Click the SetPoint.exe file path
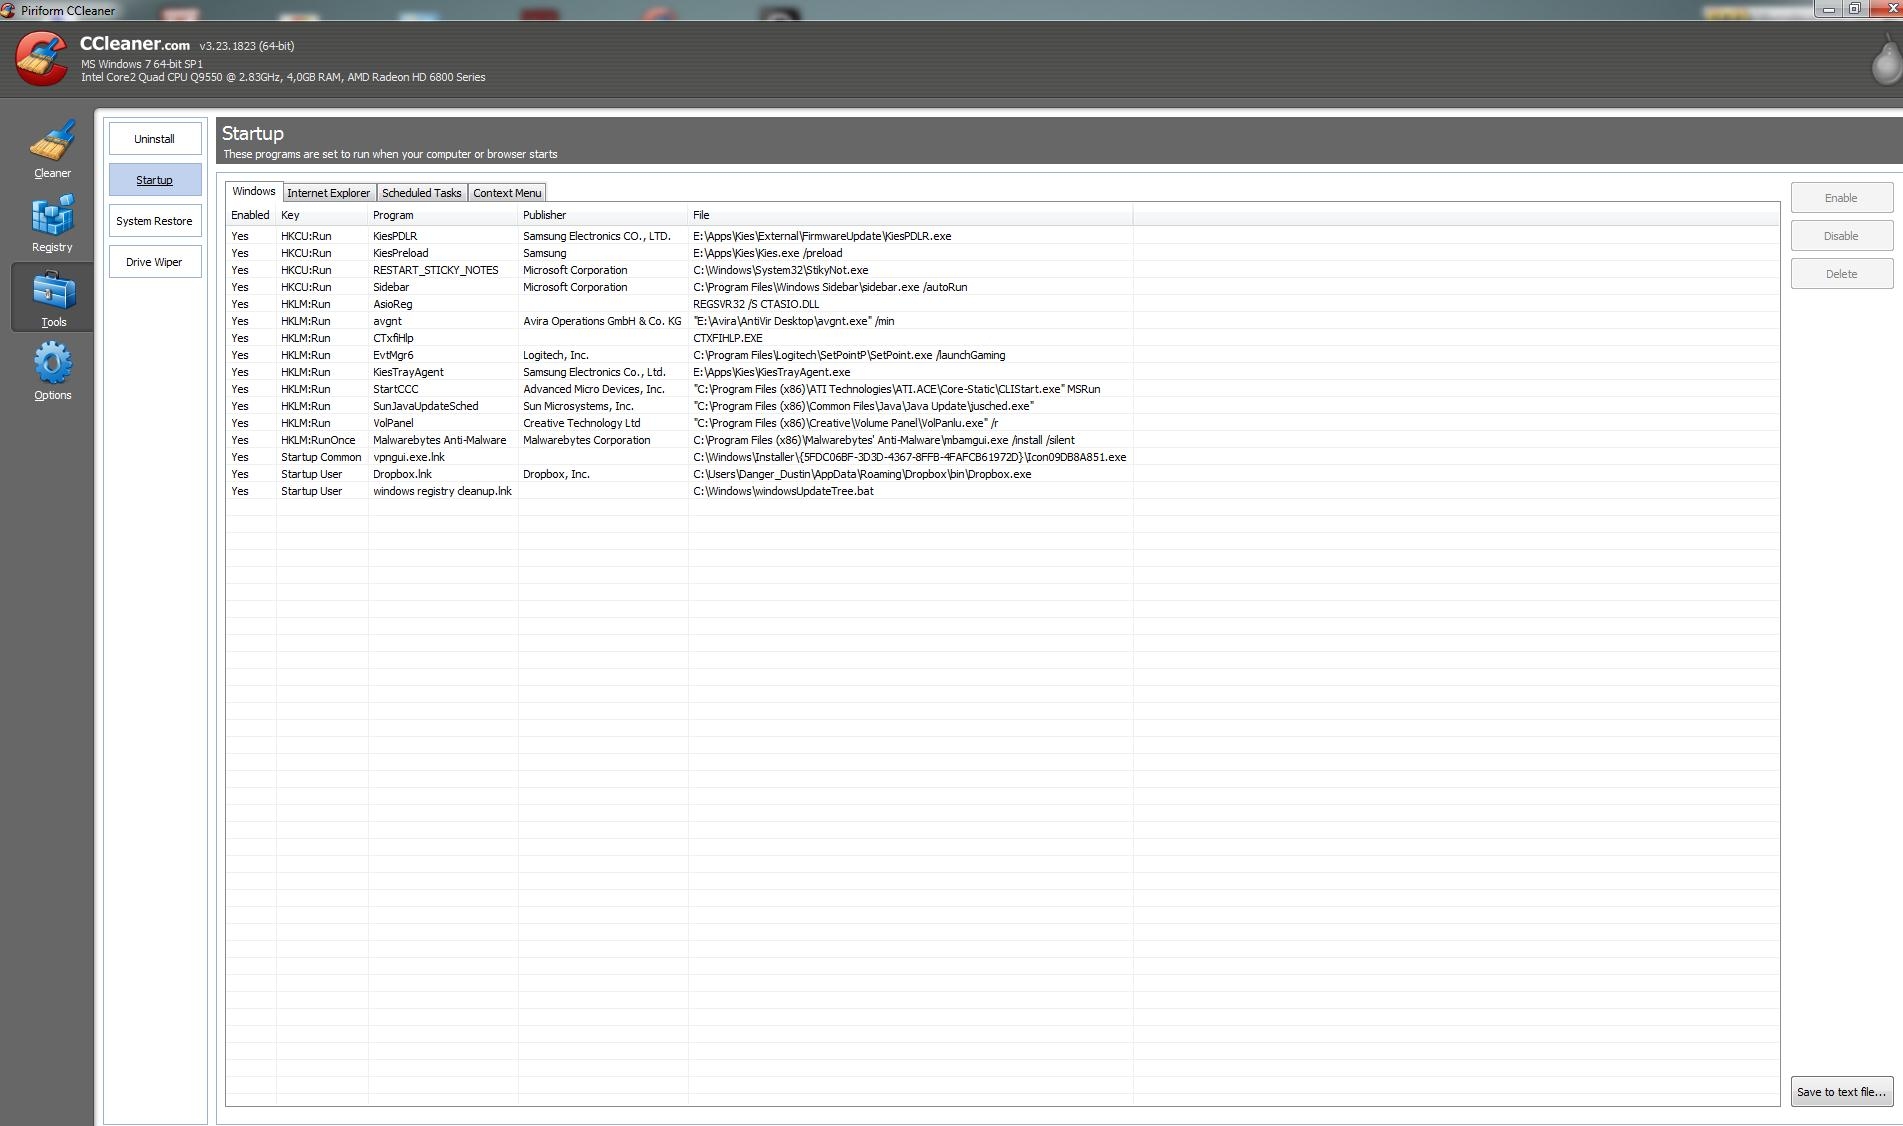 [x=849, y=355]
